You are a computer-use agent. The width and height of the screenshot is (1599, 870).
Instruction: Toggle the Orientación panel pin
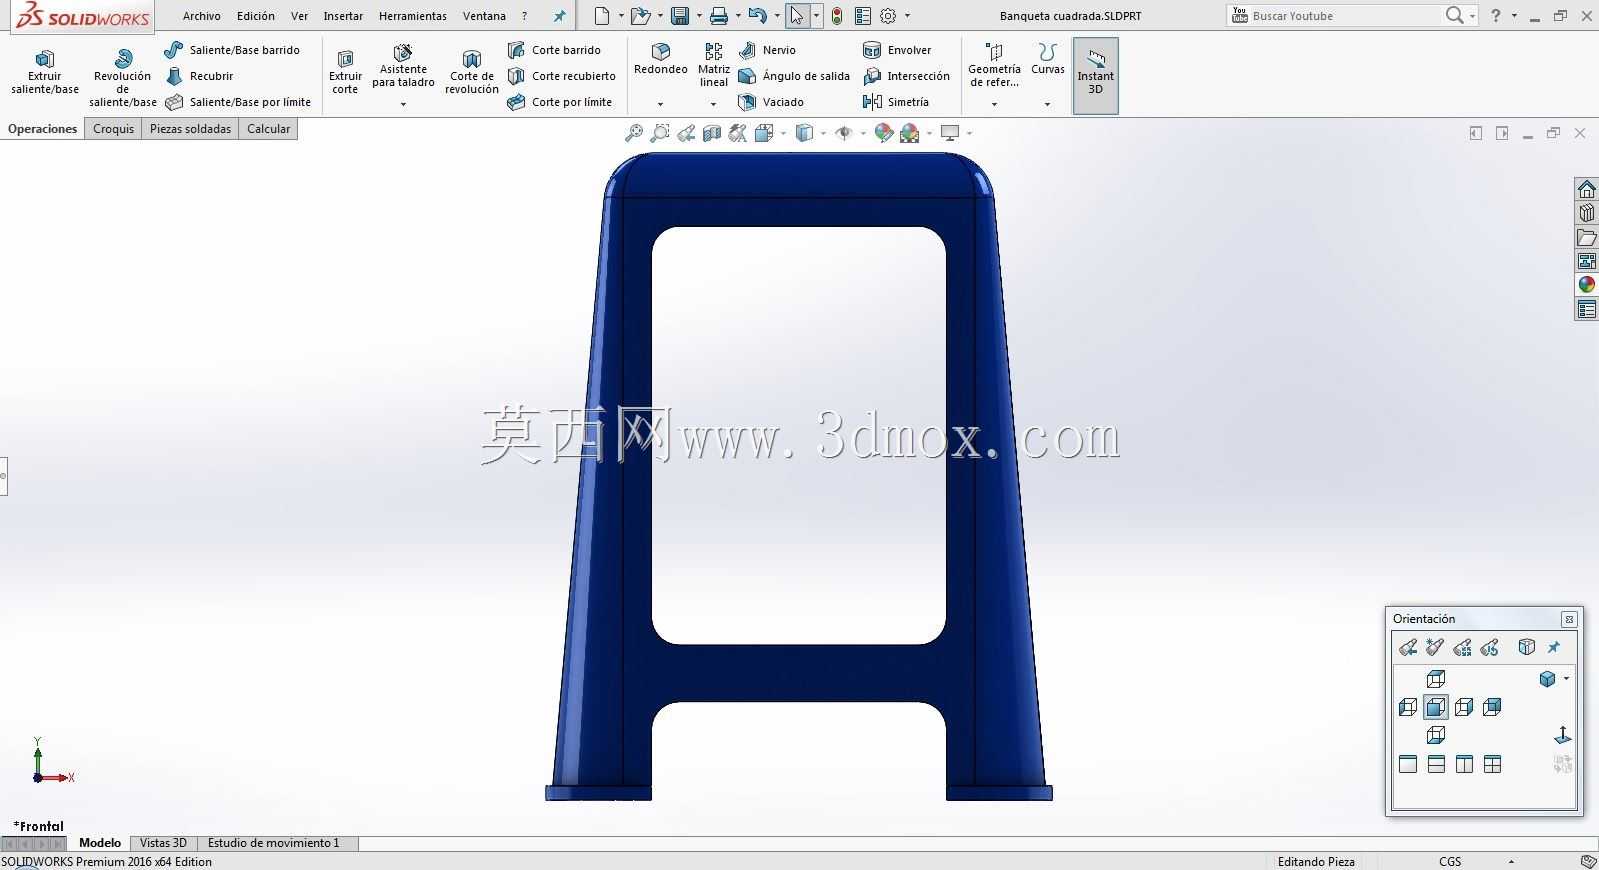(x=1554, y=647)
